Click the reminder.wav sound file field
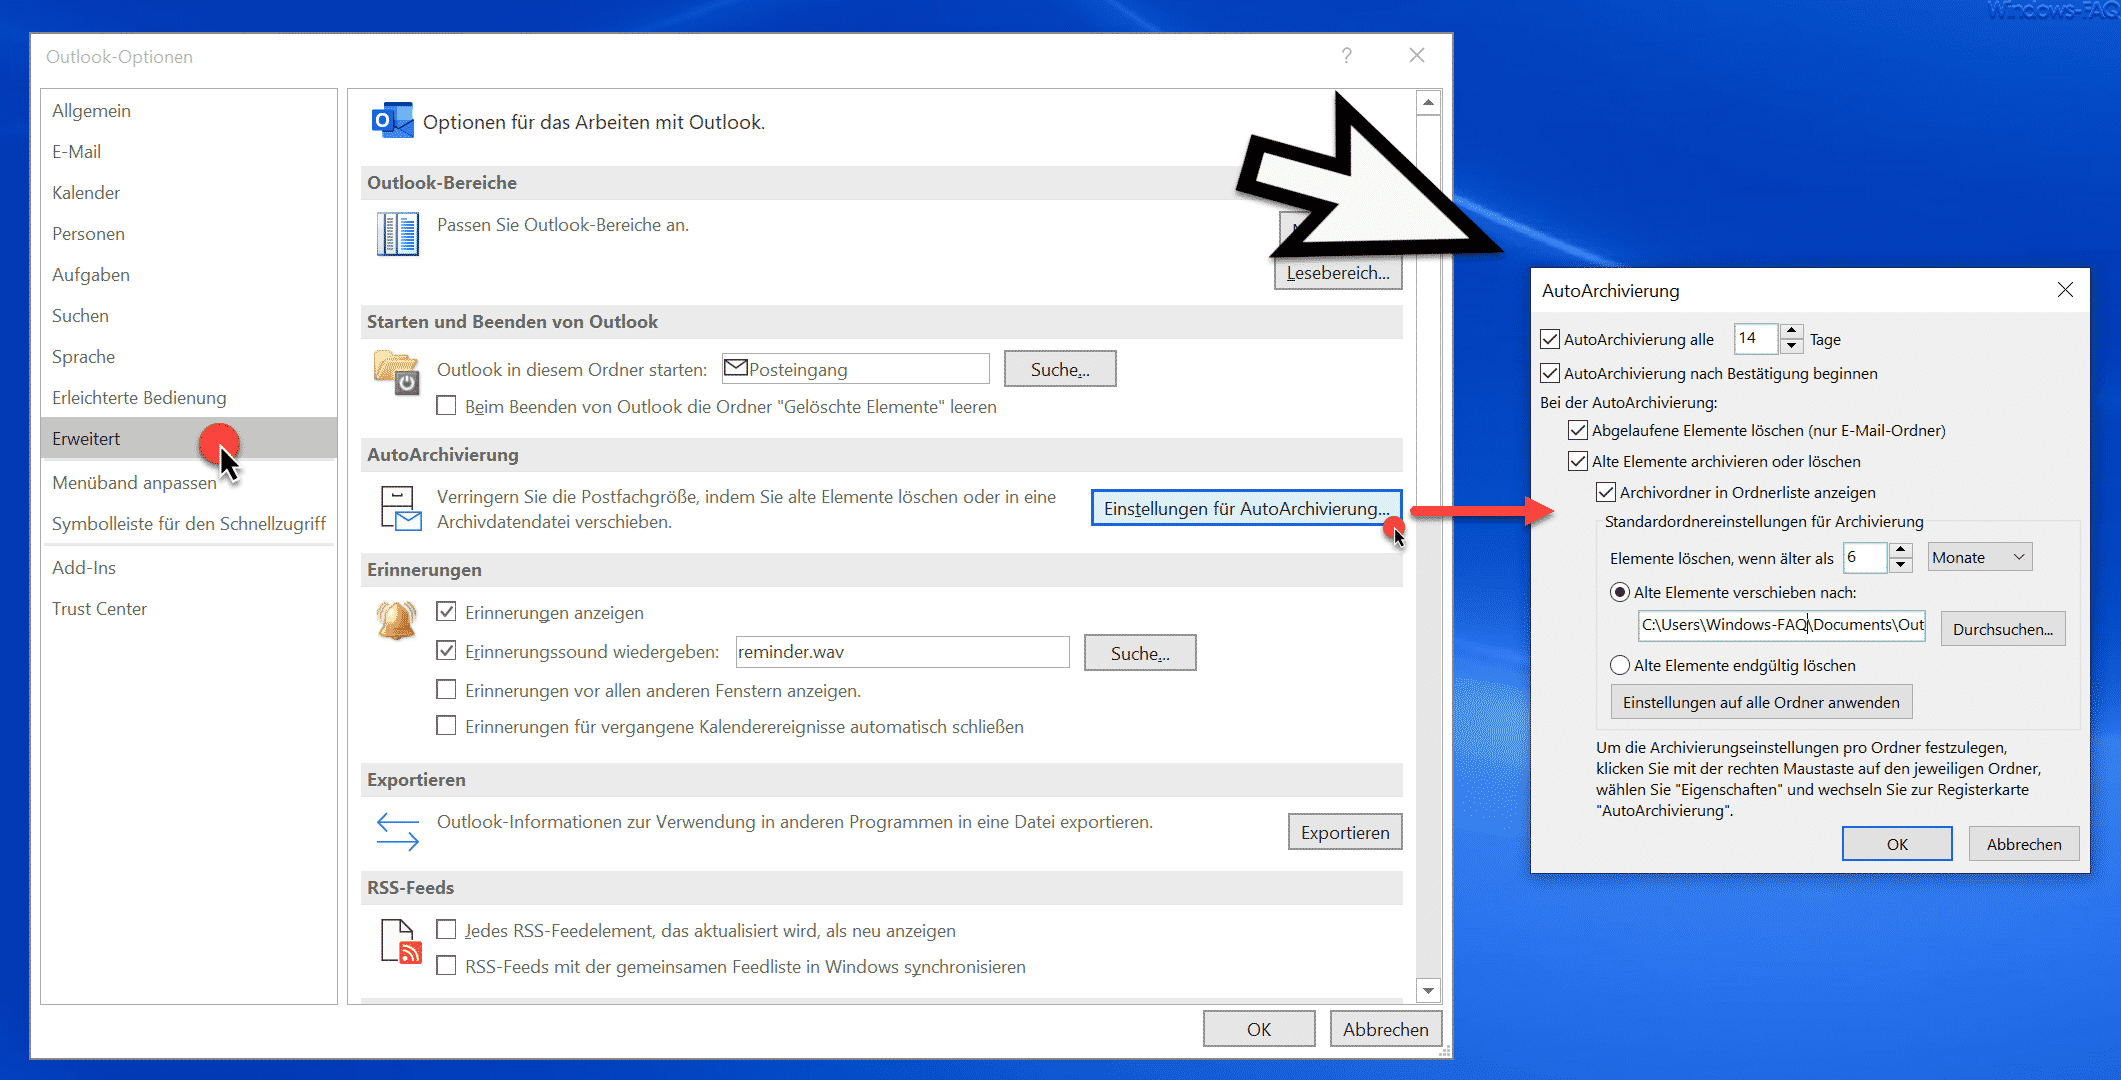Viewport: 2121px width, 1080px height. (903, 652)
